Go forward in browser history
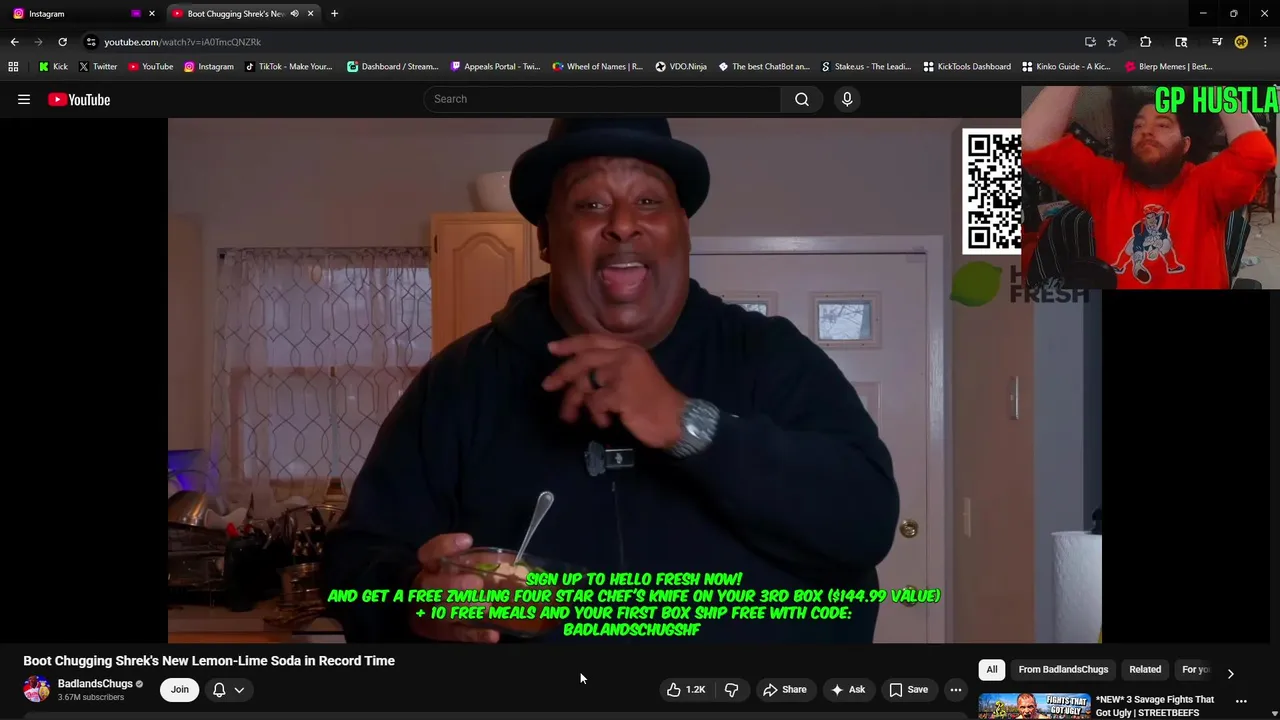 point(38,42)
